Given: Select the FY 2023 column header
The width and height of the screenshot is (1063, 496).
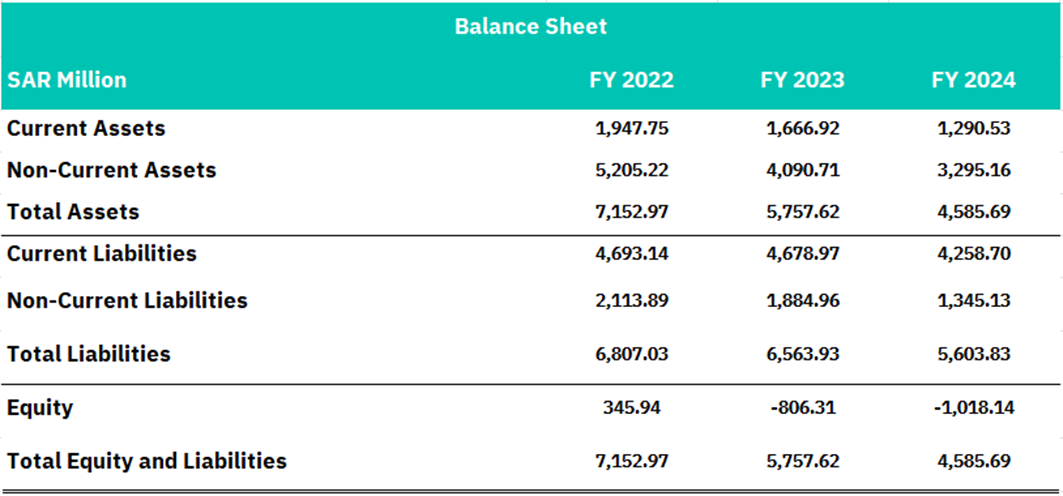Looking at the screenshot, I should [x=802, y=80].
